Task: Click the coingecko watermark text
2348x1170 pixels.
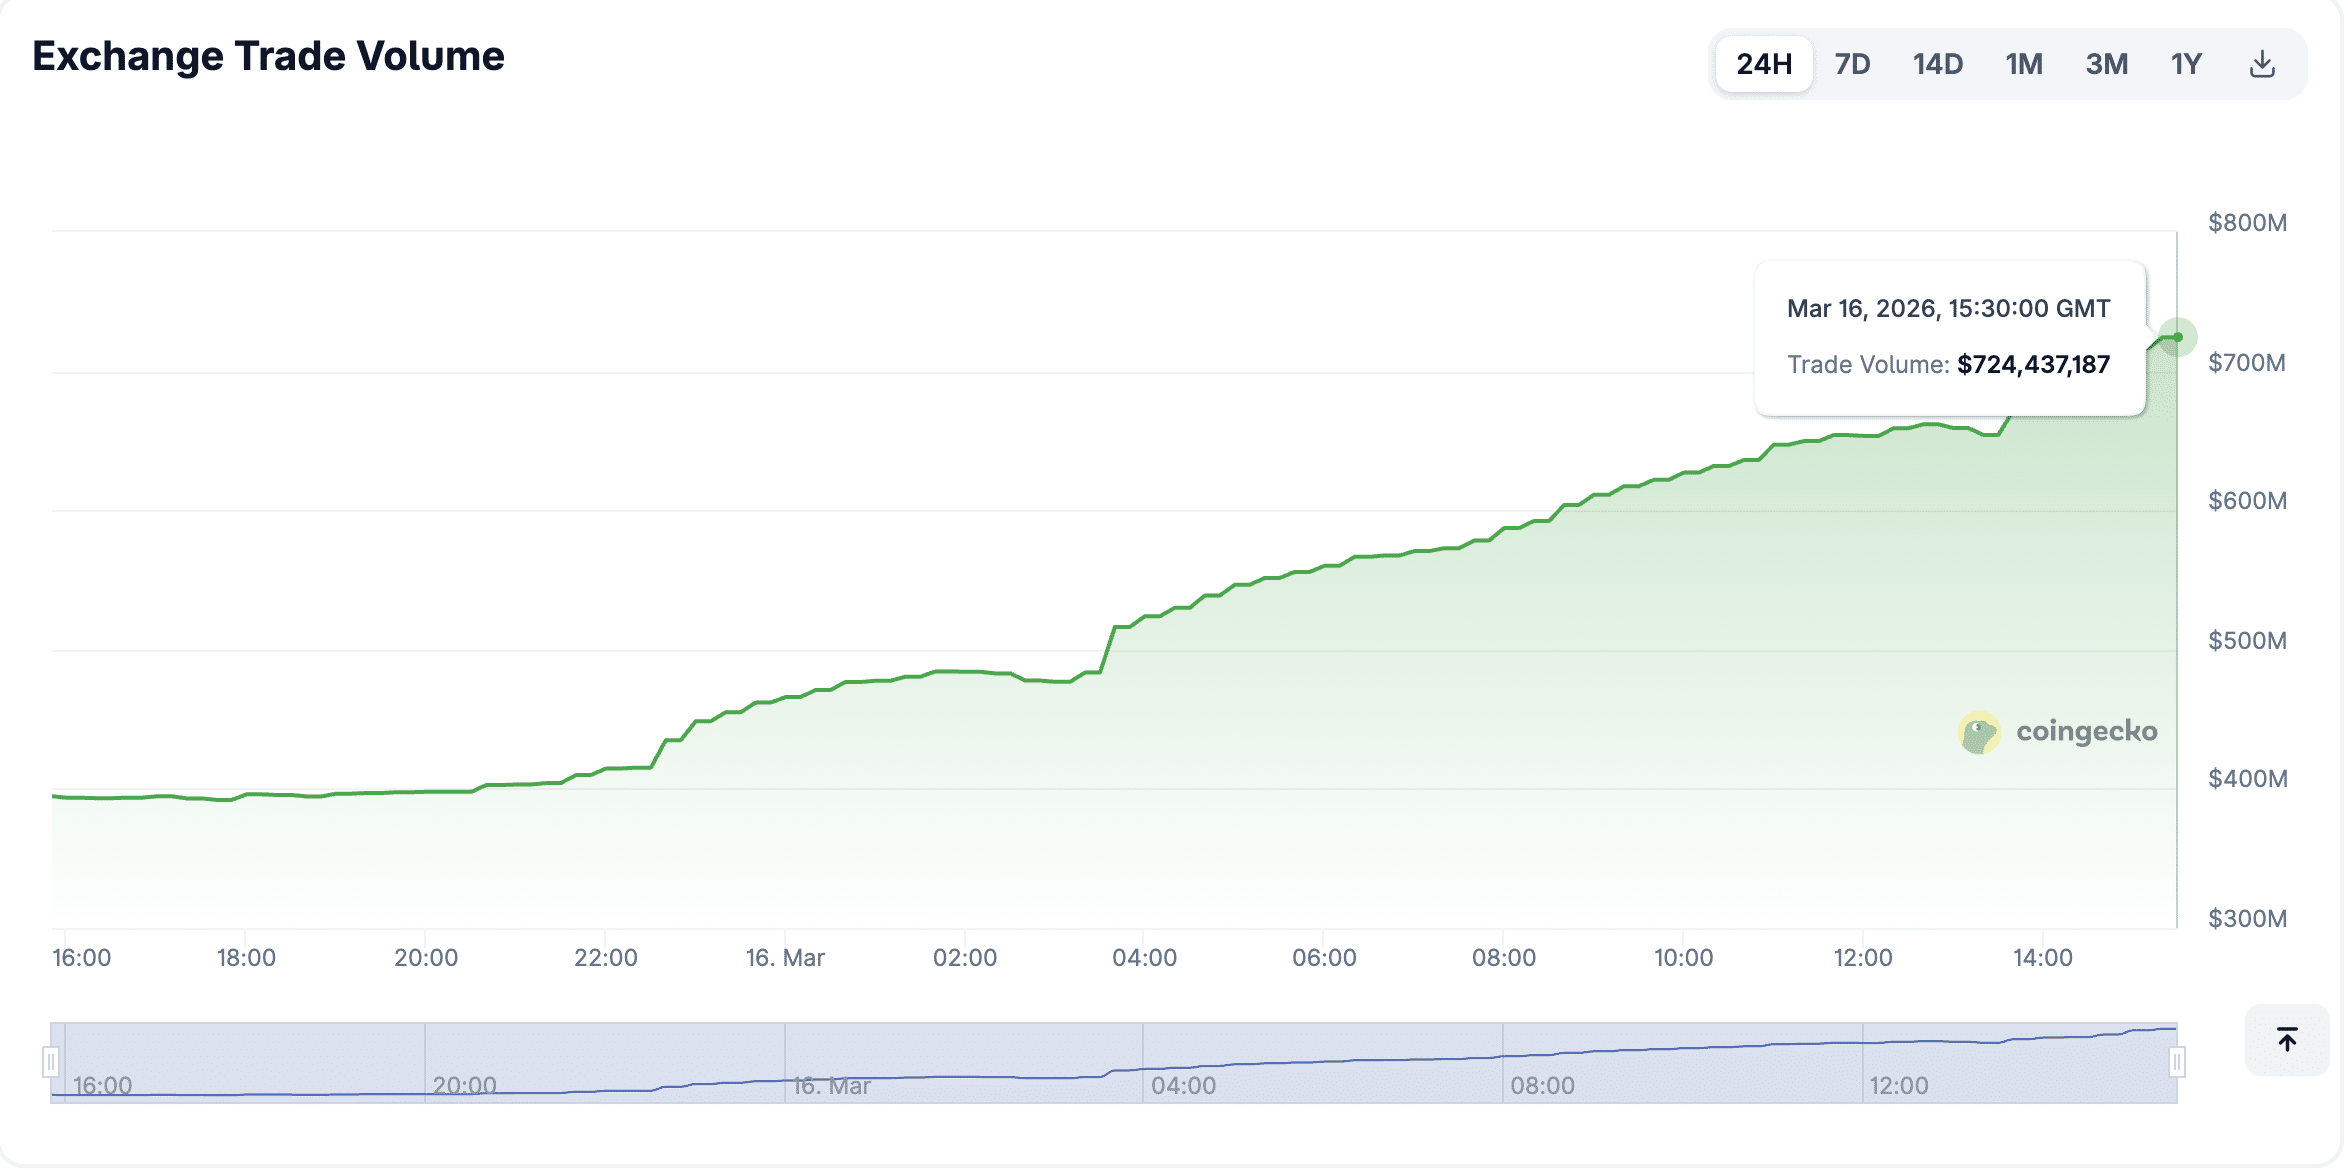Action: point(2087,732)
